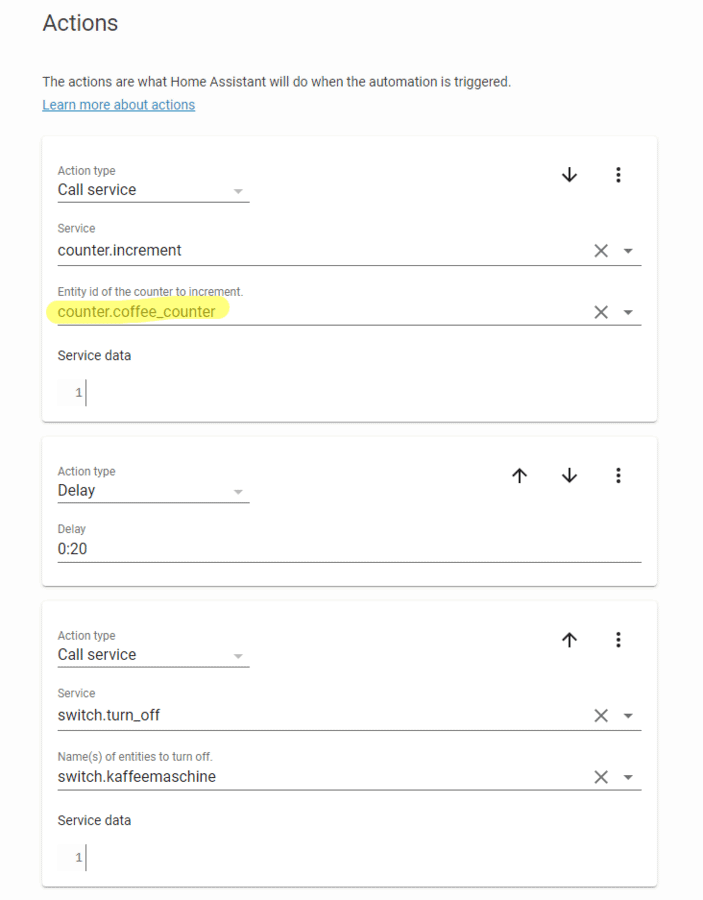
Task: Move the Delay action down
Action: tap(569, 476)
